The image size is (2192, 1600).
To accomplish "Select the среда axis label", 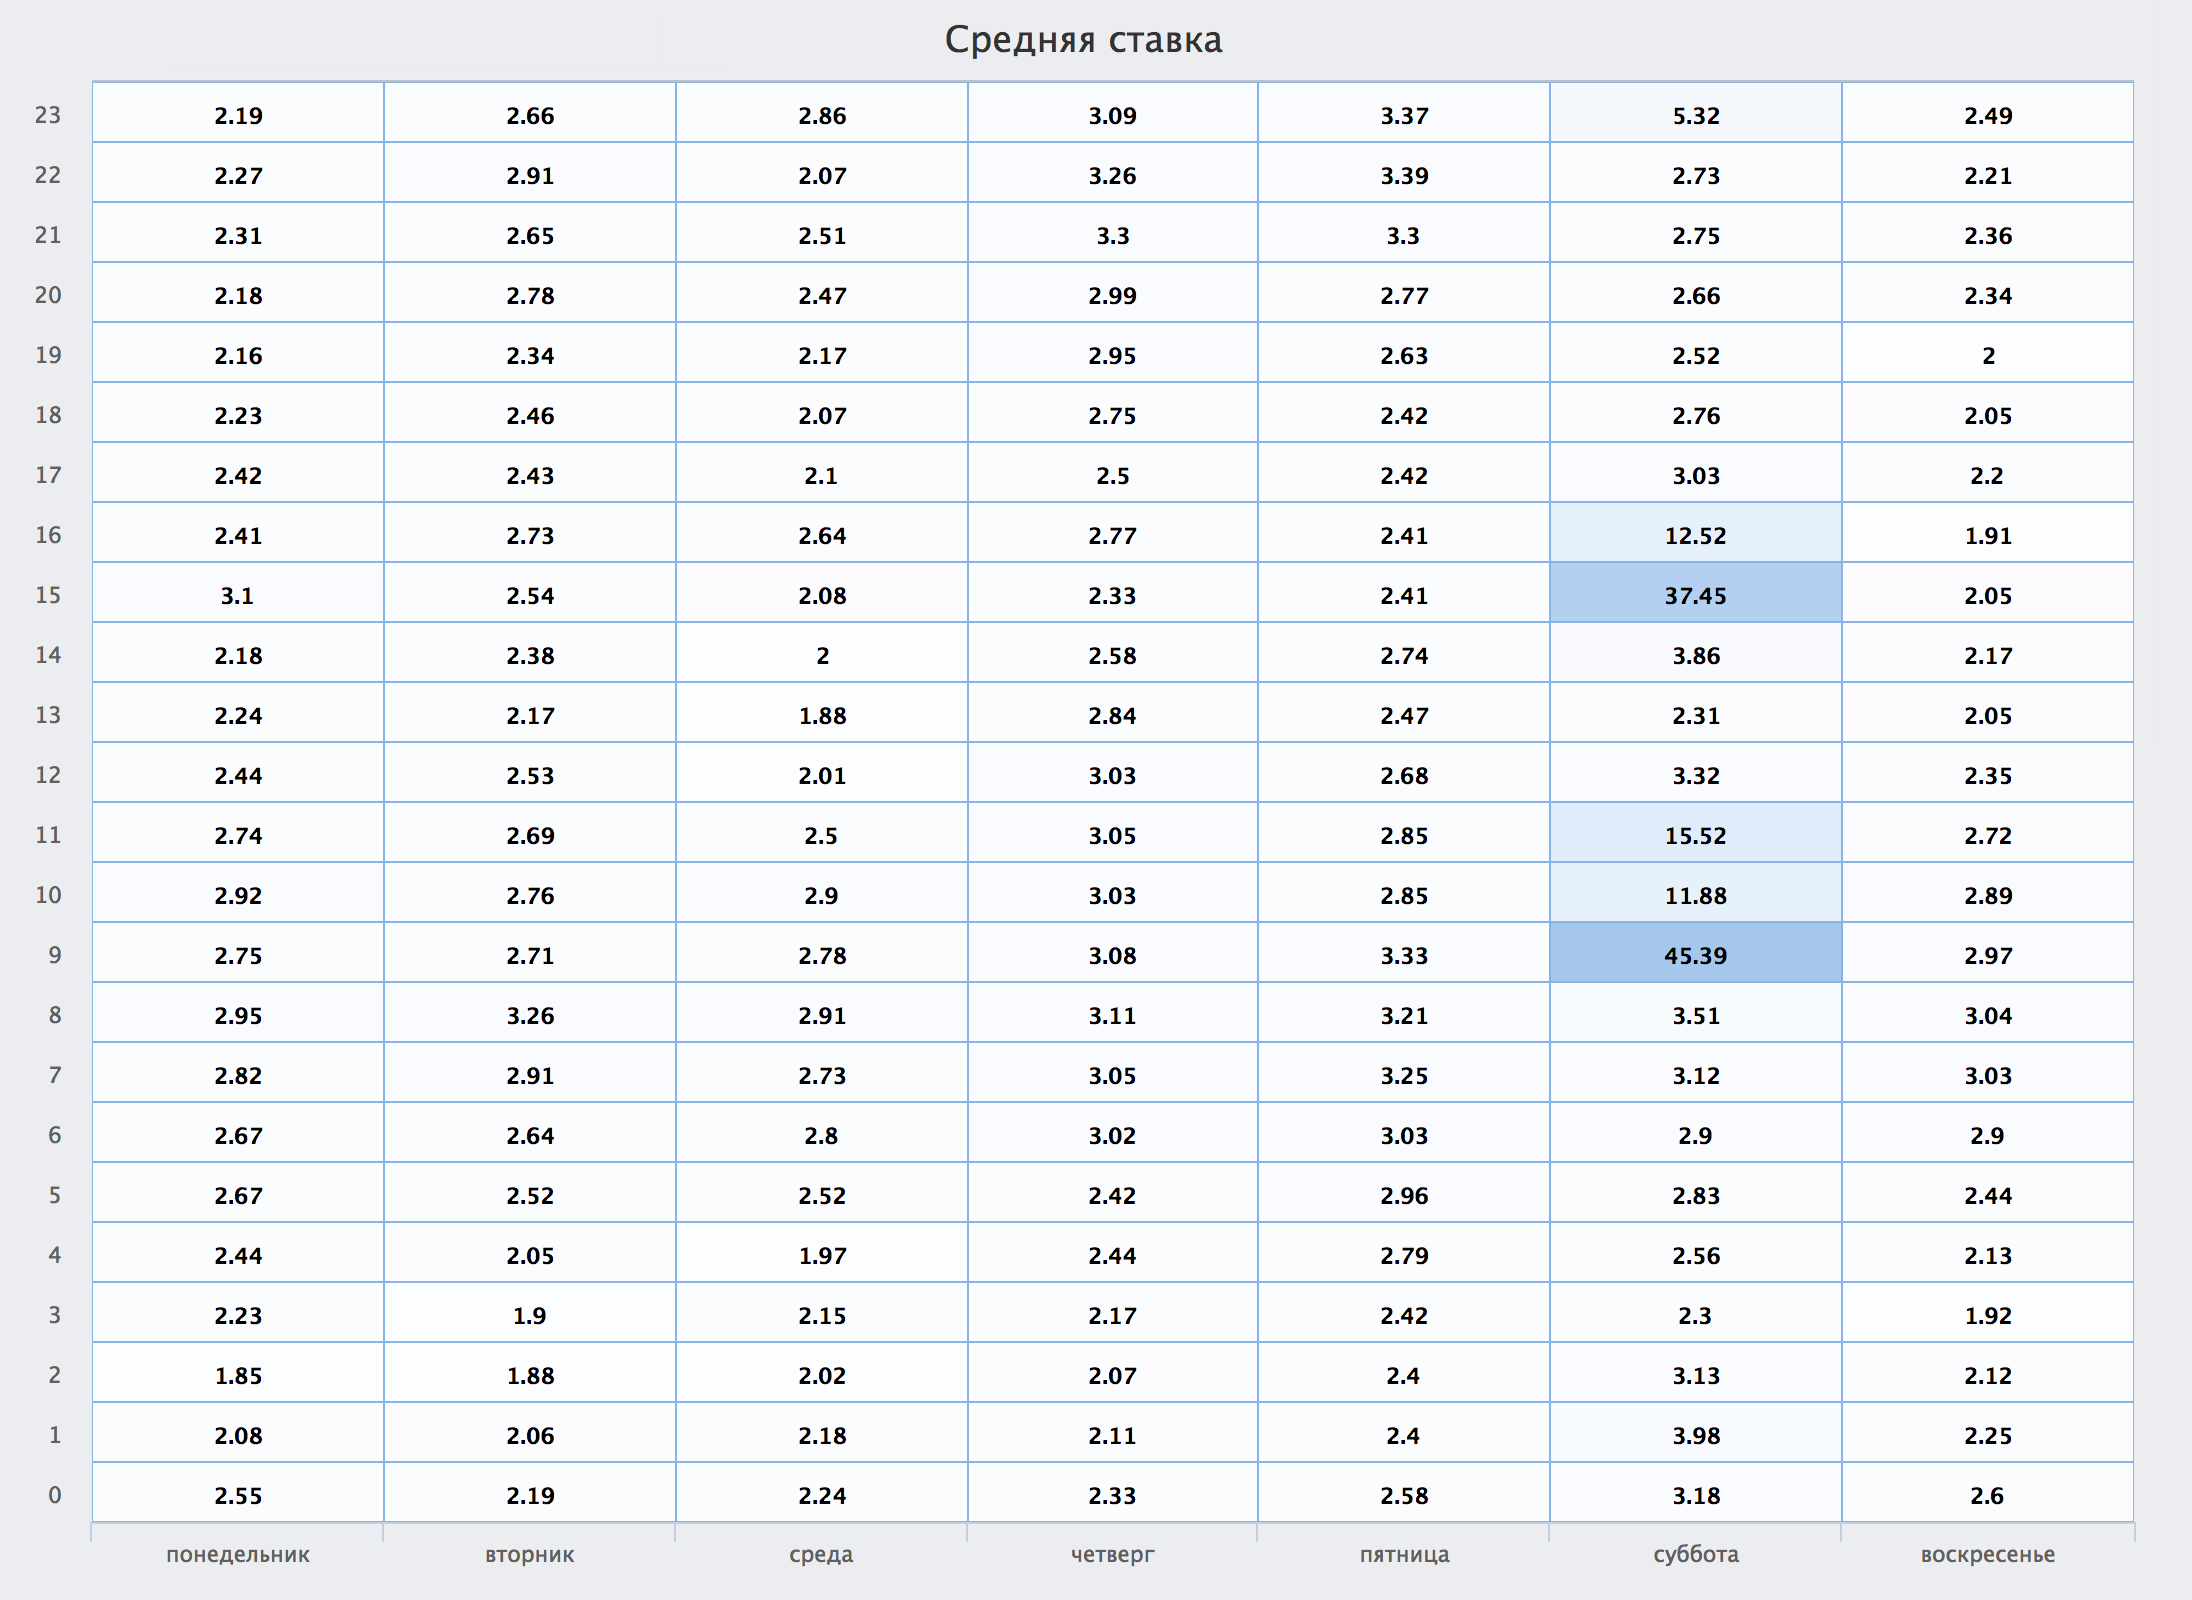I will 821,1554.
